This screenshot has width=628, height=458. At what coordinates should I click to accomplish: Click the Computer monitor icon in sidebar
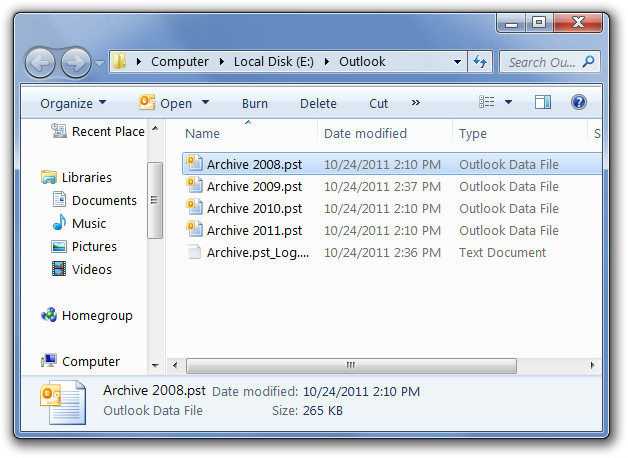point(49,361)
